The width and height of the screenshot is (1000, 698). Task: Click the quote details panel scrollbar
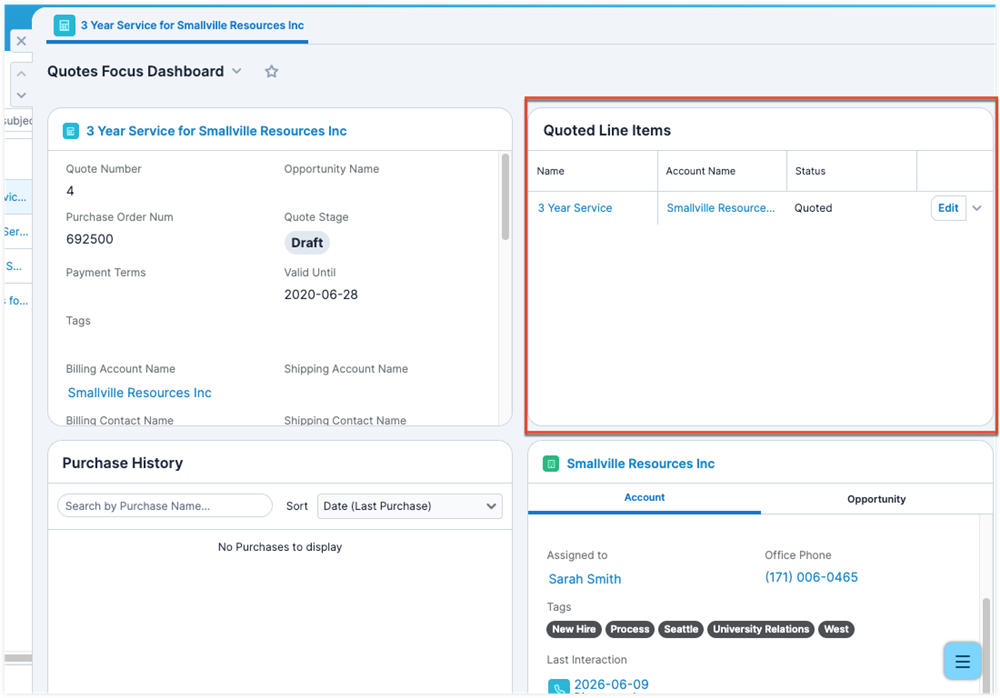coord(505,198)
